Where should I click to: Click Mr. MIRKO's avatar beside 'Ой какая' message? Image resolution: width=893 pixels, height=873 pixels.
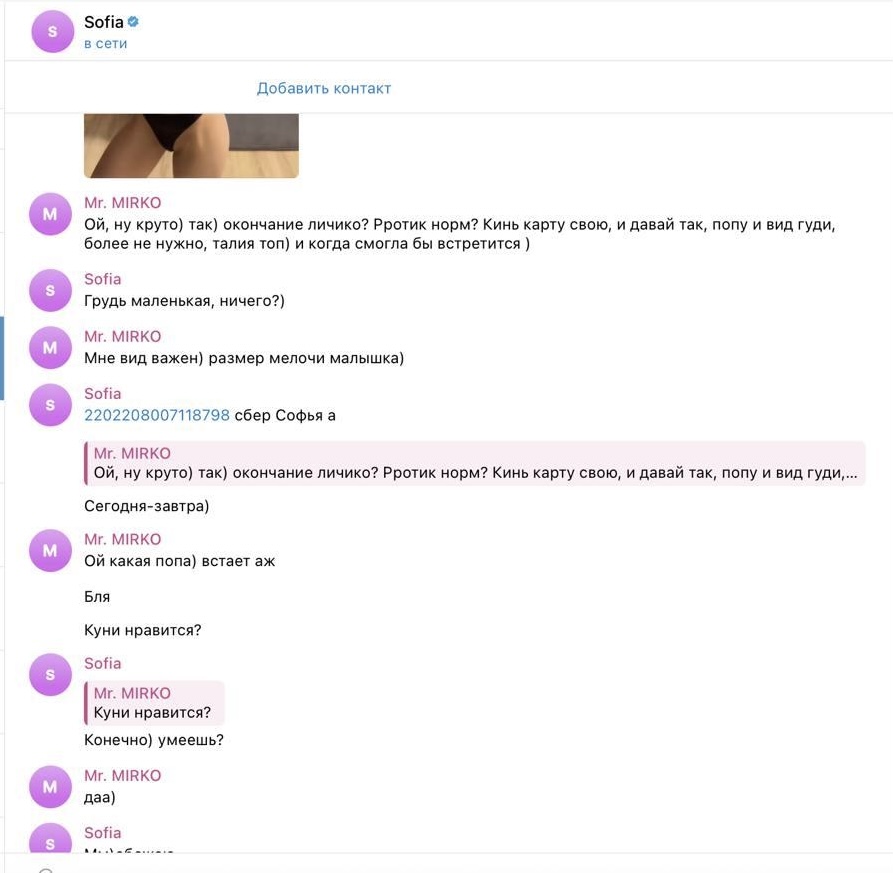coord(50,550)
